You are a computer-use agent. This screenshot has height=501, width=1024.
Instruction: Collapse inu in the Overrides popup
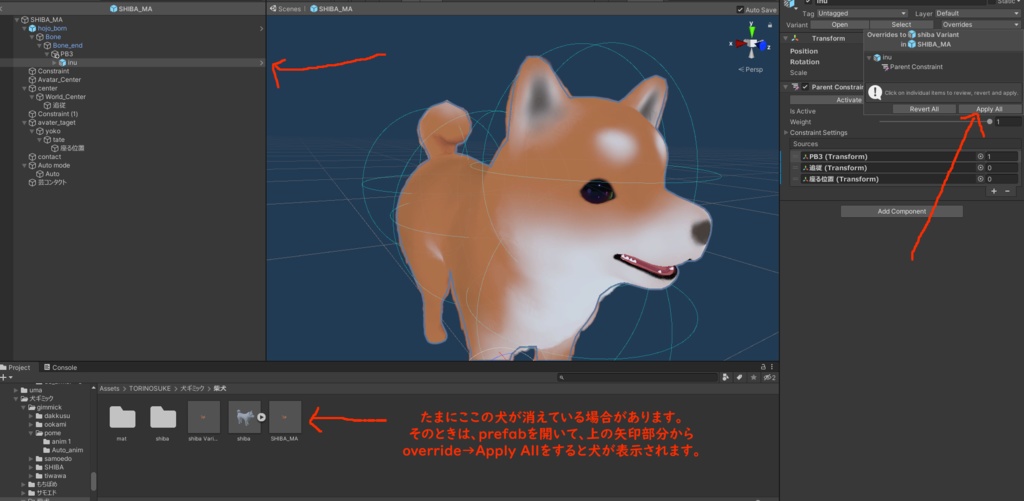[869, 57]
